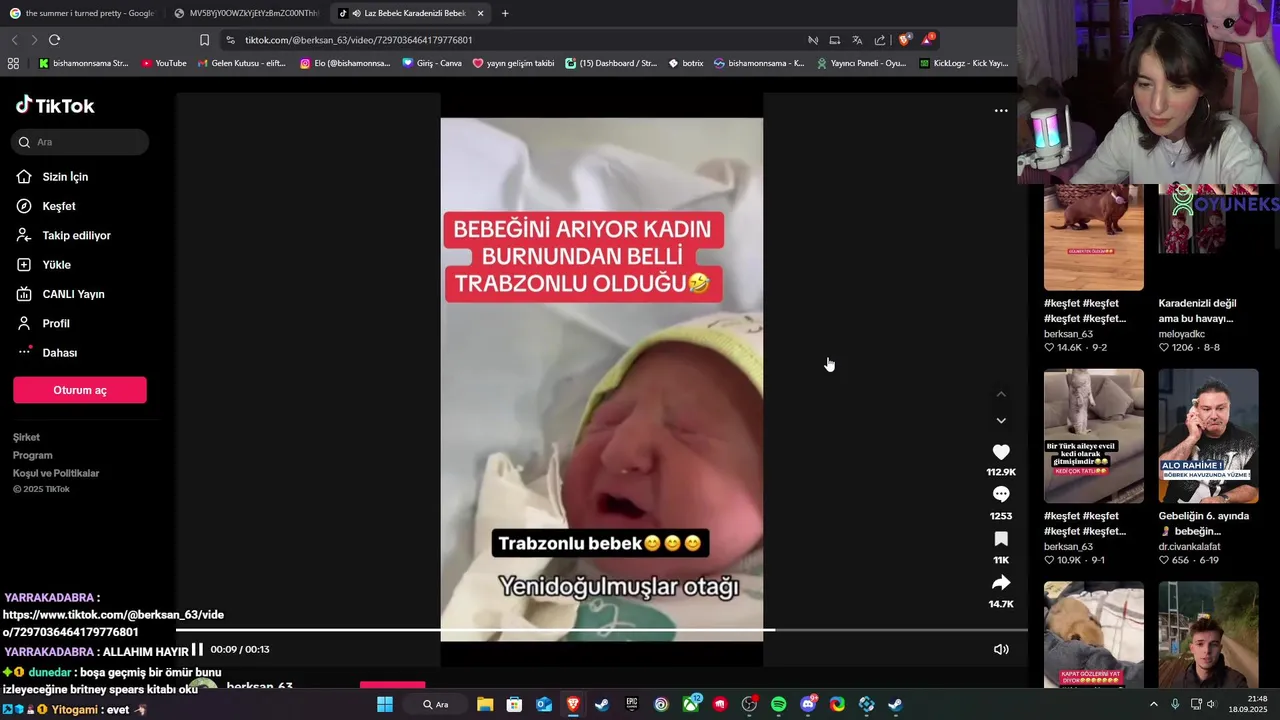This screenshot has width=1280, height=720.
Task: Open Xbox app from the taskbar
Action: click(690, 704)
